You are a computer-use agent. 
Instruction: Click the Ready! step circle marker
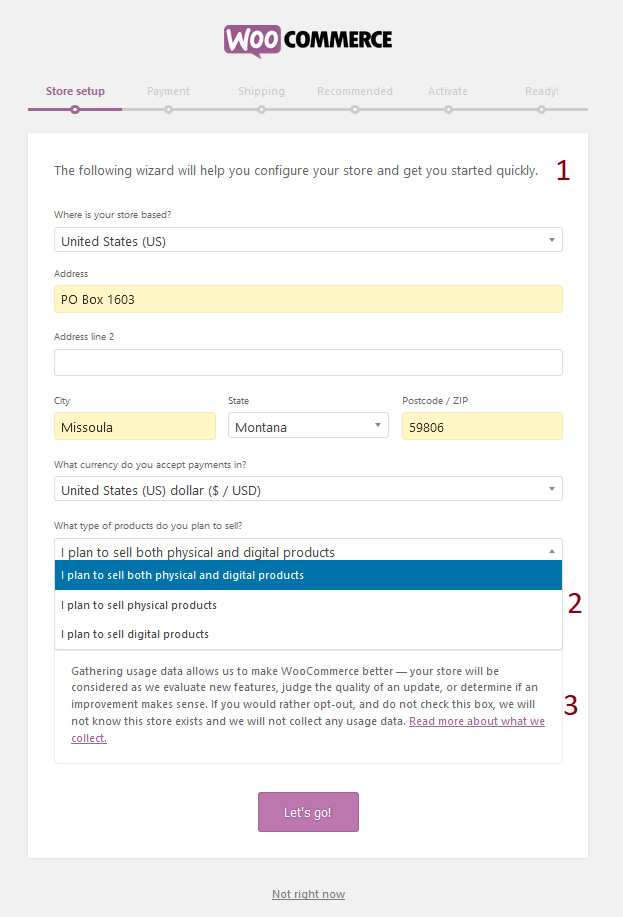(x=542, y=109)
